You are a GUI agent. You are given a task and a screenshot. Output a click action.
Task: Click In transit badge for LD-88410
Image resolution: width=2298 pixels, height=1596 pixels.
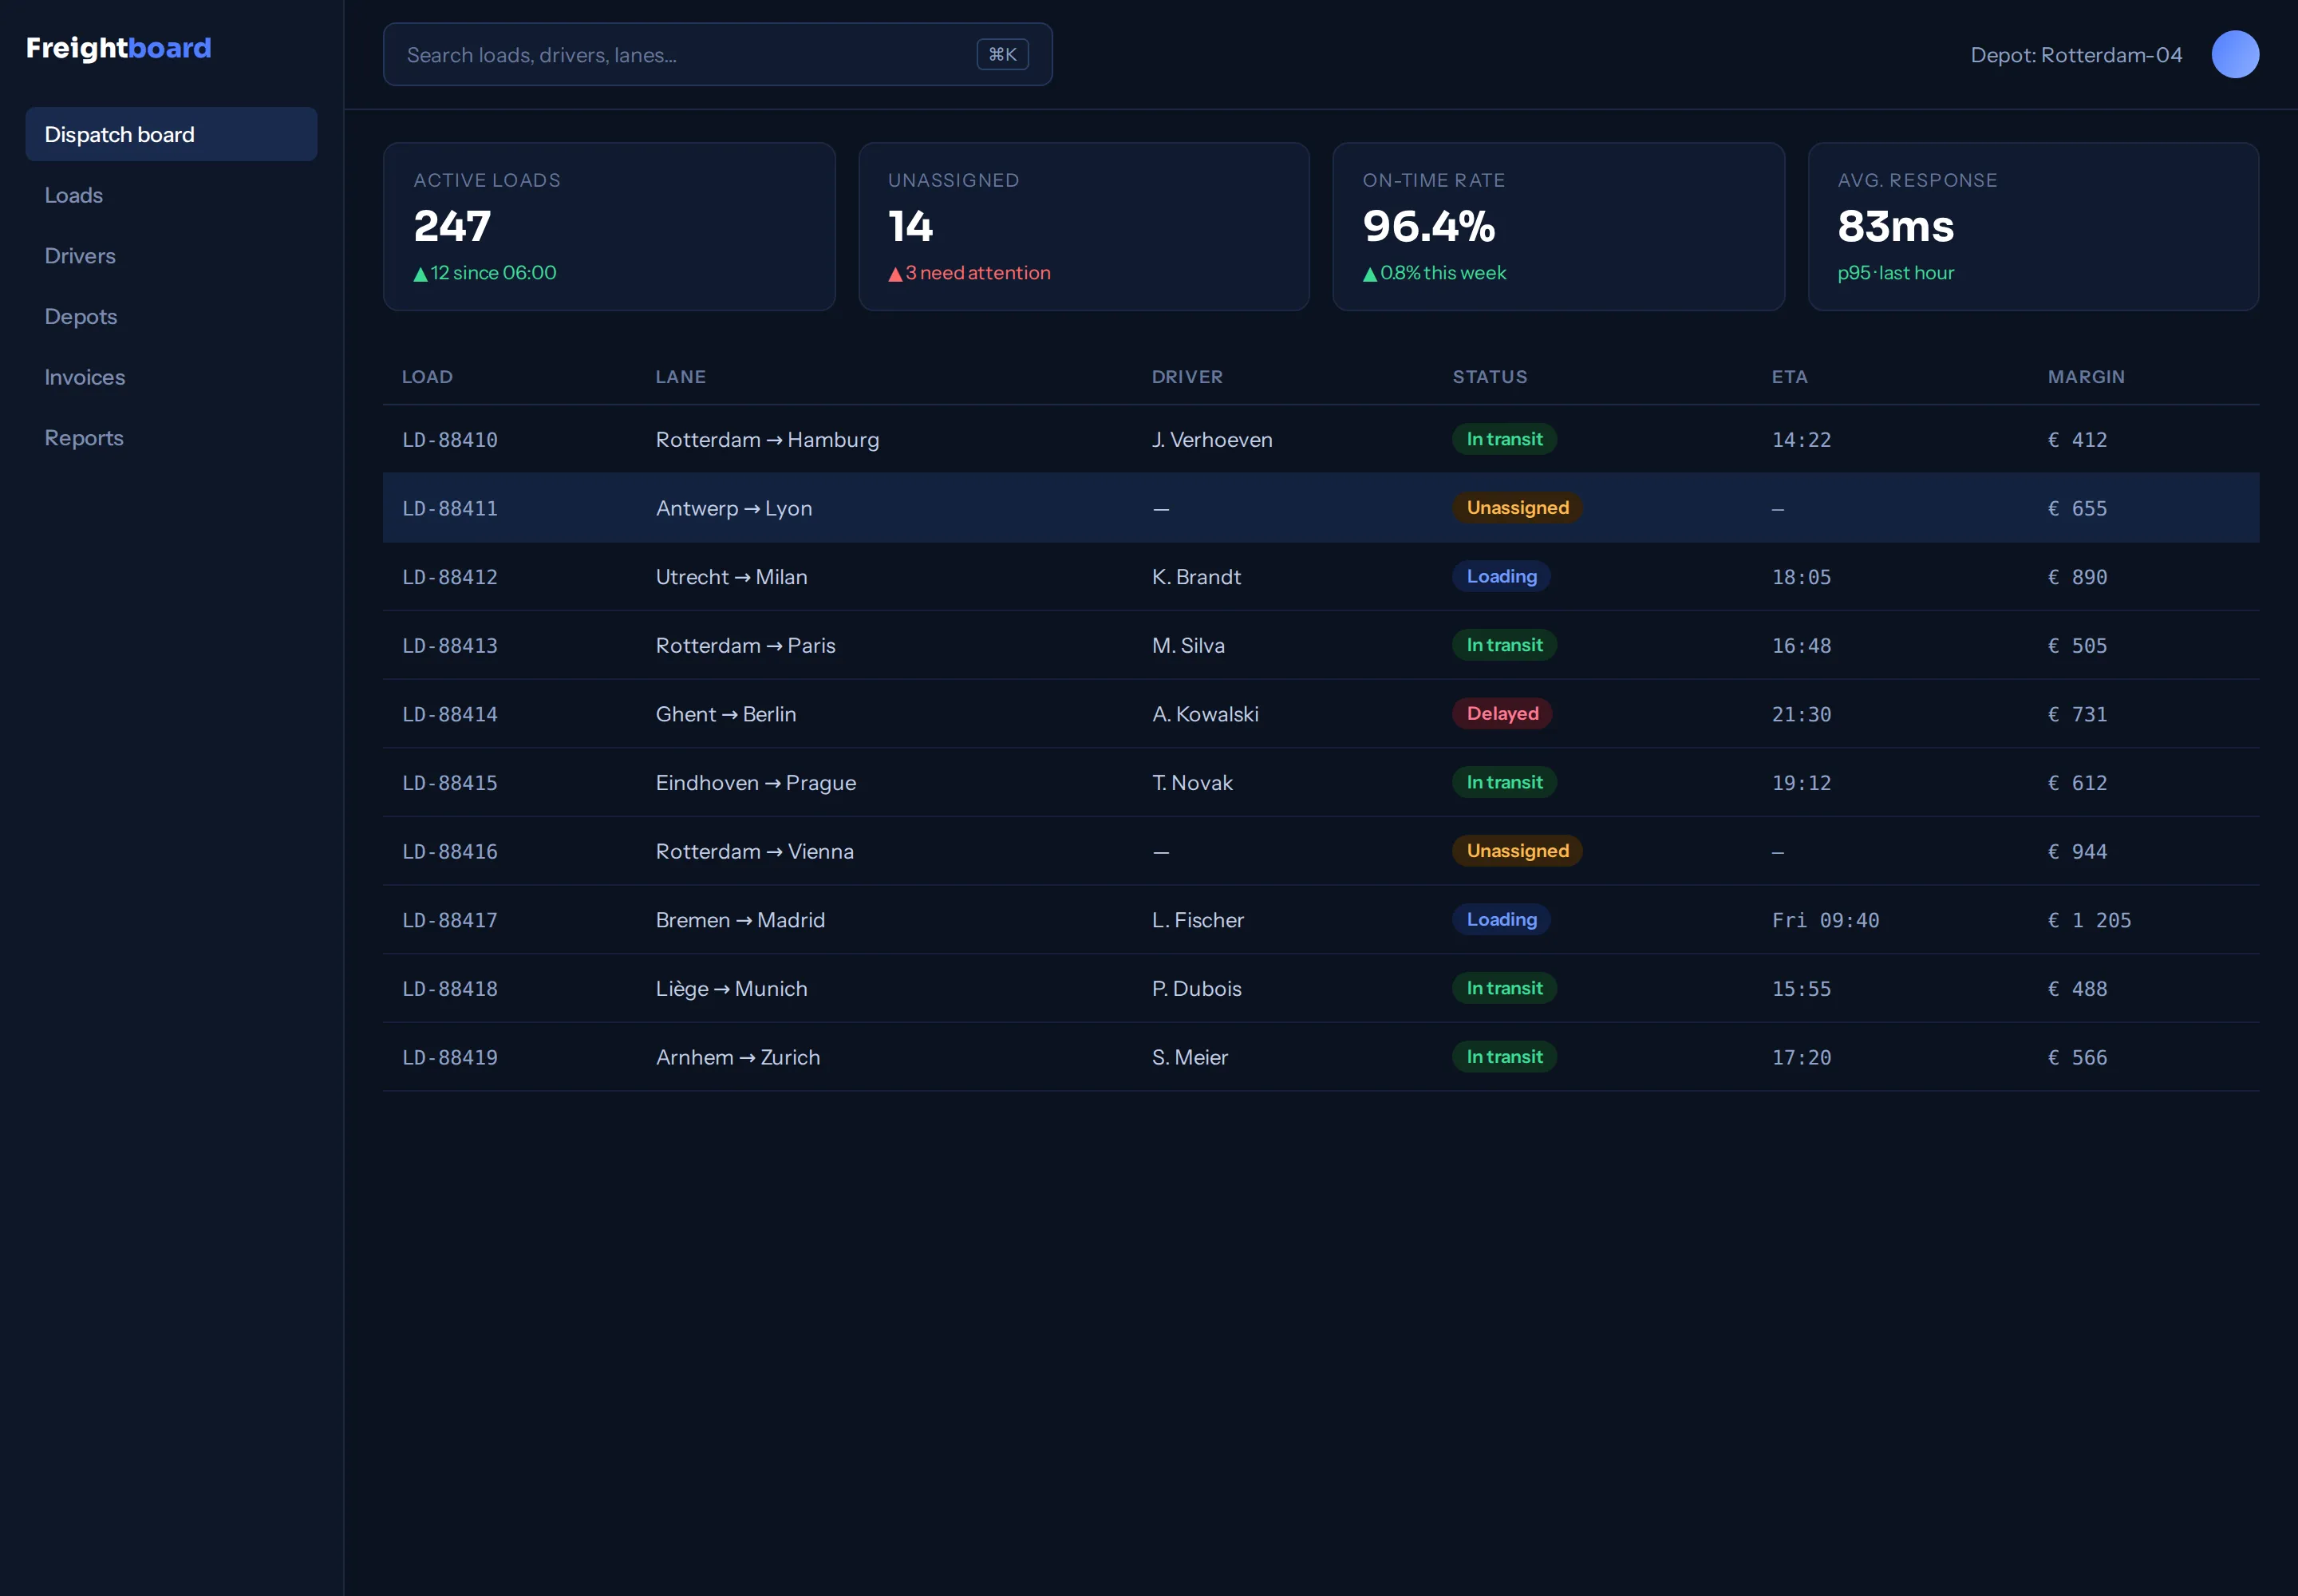(1504, 439)
